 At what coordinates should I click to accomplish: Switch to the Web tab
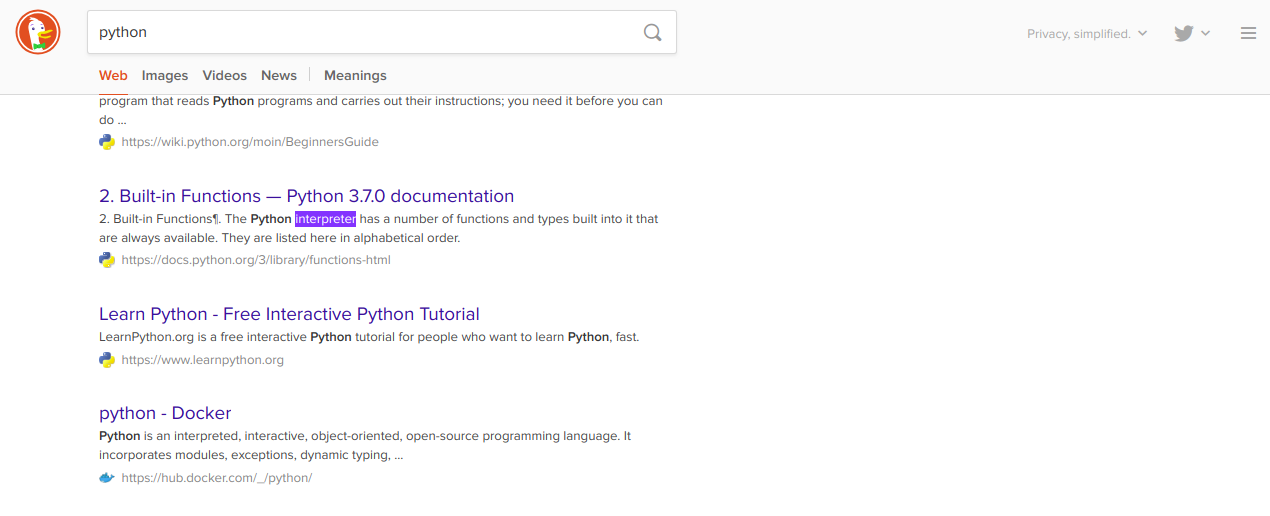click(x=113, y=75)
